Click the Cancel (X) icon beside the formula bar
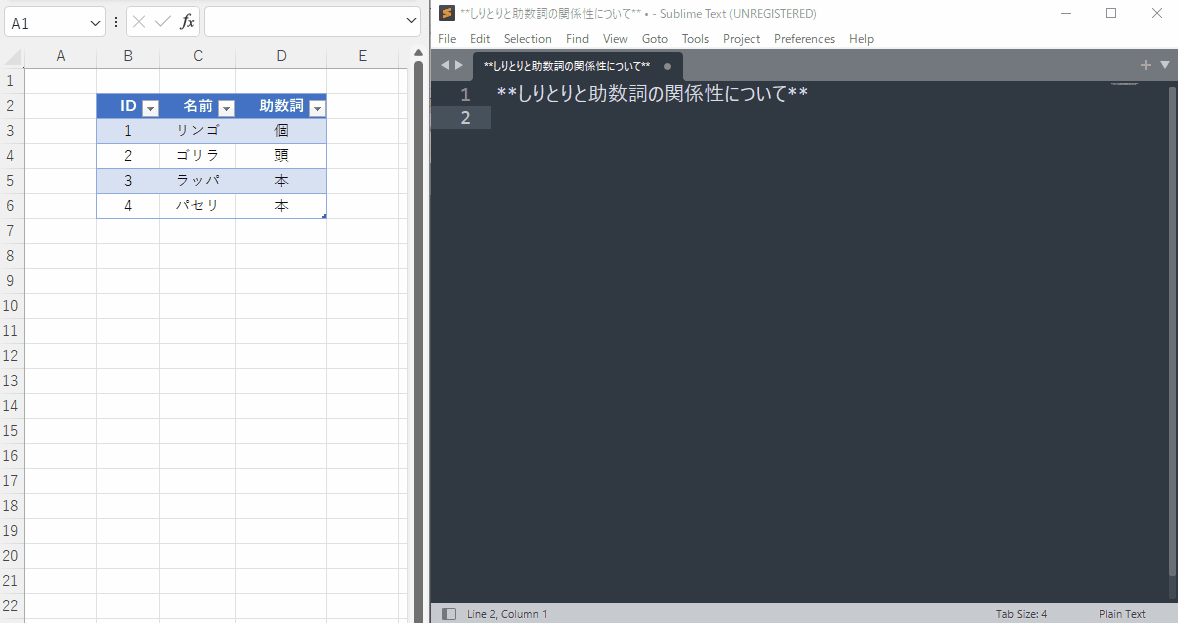This screenshot has width=1178, height=623. click(x=138, y=21)
